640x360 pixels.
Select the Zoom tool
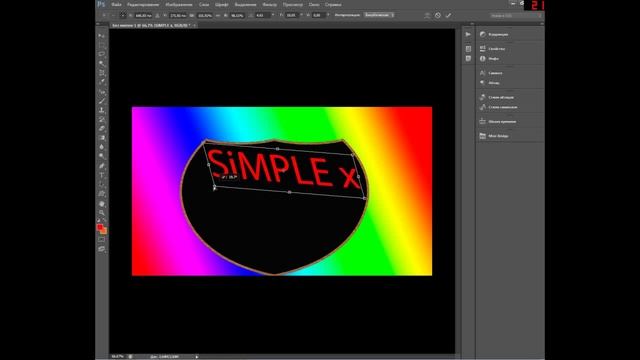tap(101, 213)
